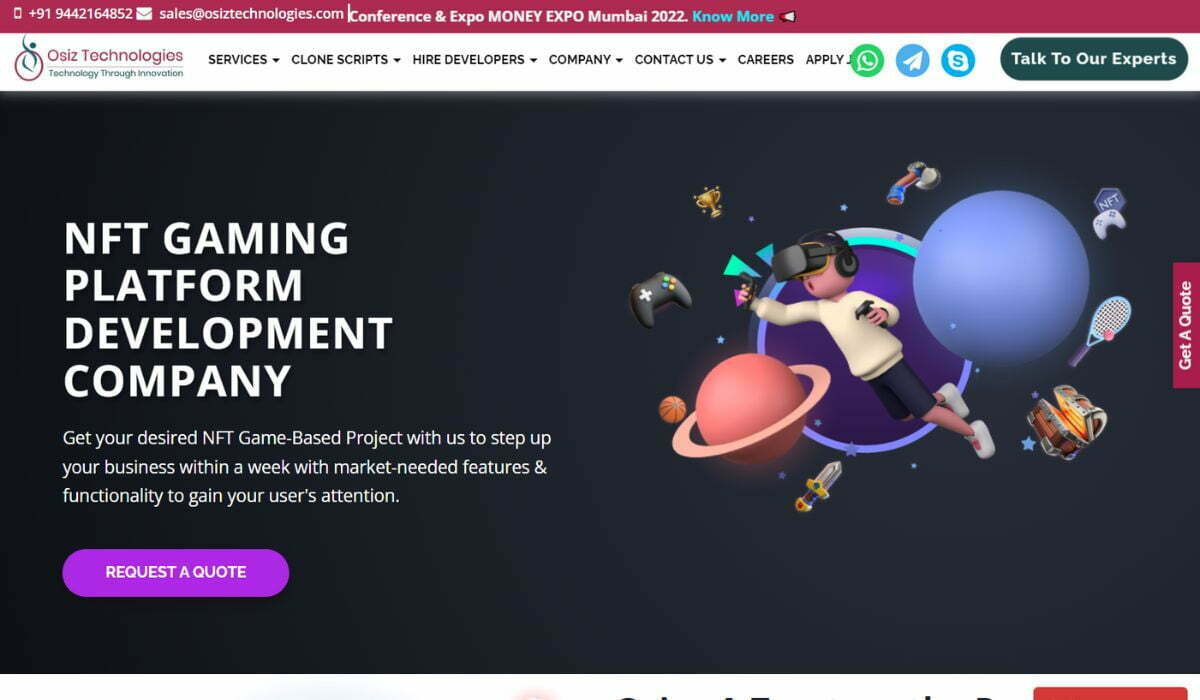Click the REQUEST A QUOTE button
Image resolution: width=1200 pixels, height=700 pixels.
pos(175,572)
